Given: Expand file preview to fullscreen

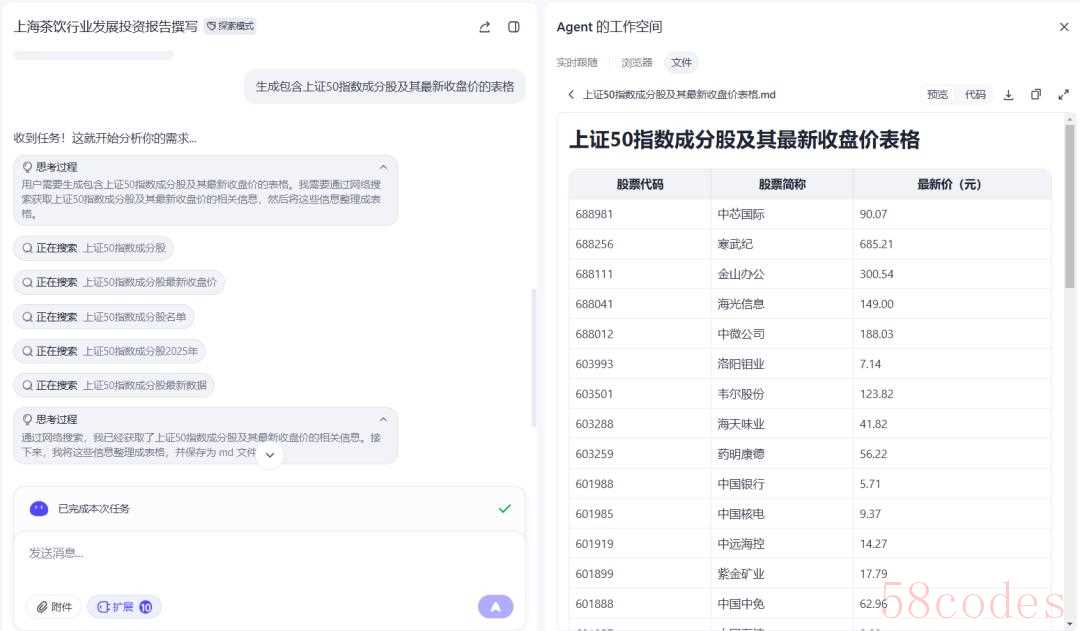Looking at the screenshot, I should 1063,94.
